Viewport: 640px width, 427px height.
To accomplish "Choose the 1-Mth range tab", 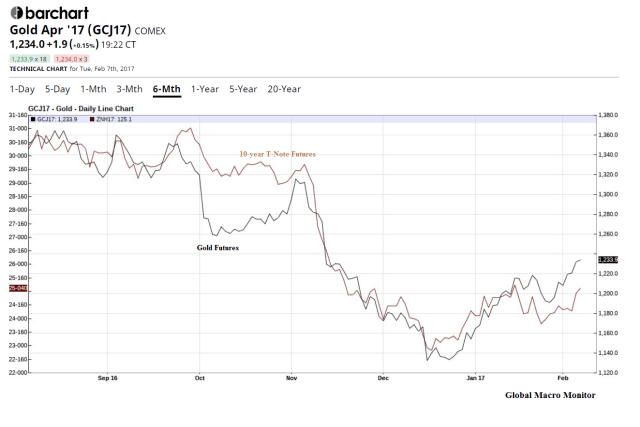I will coord(94,89).
